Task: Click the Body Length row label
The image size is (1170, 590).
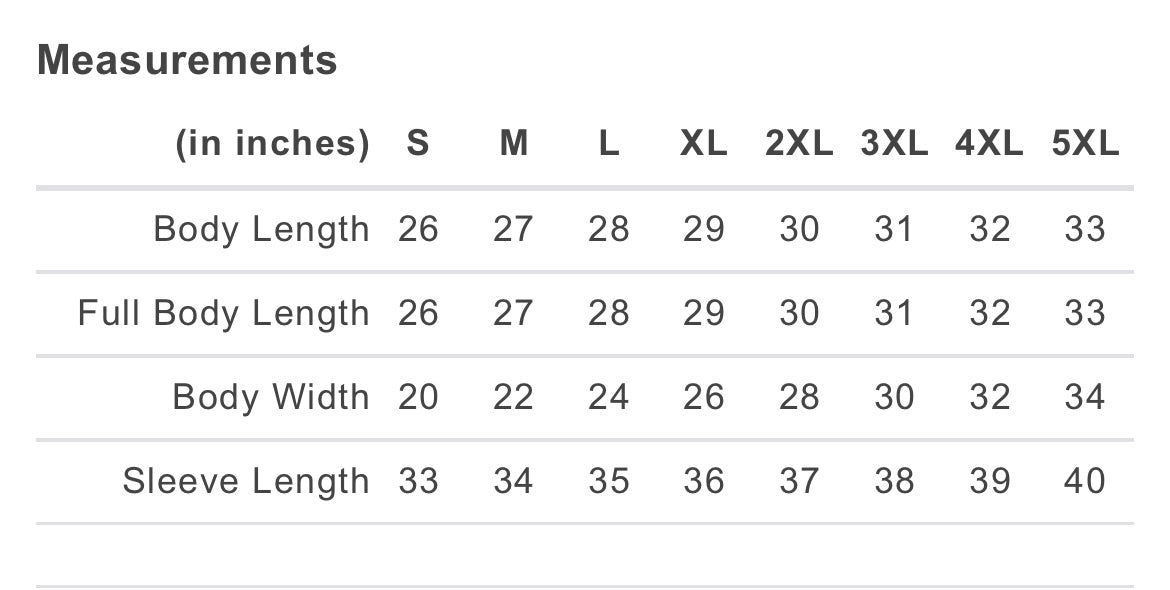Action: 261,230
